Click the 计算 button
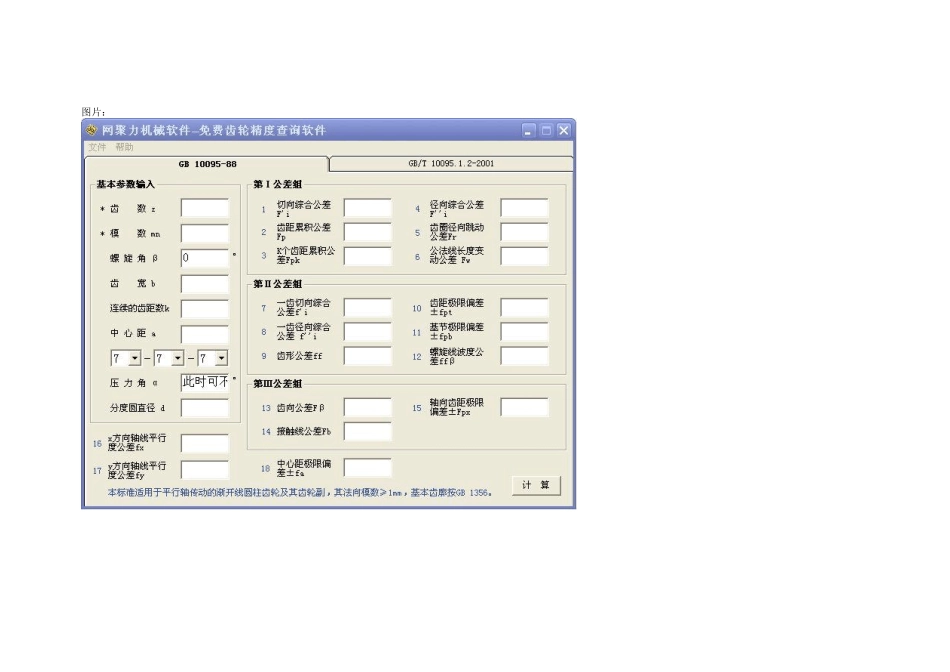The height and width of the screenshot is (672, 950). pyautogui.click(x=536, y=485)
